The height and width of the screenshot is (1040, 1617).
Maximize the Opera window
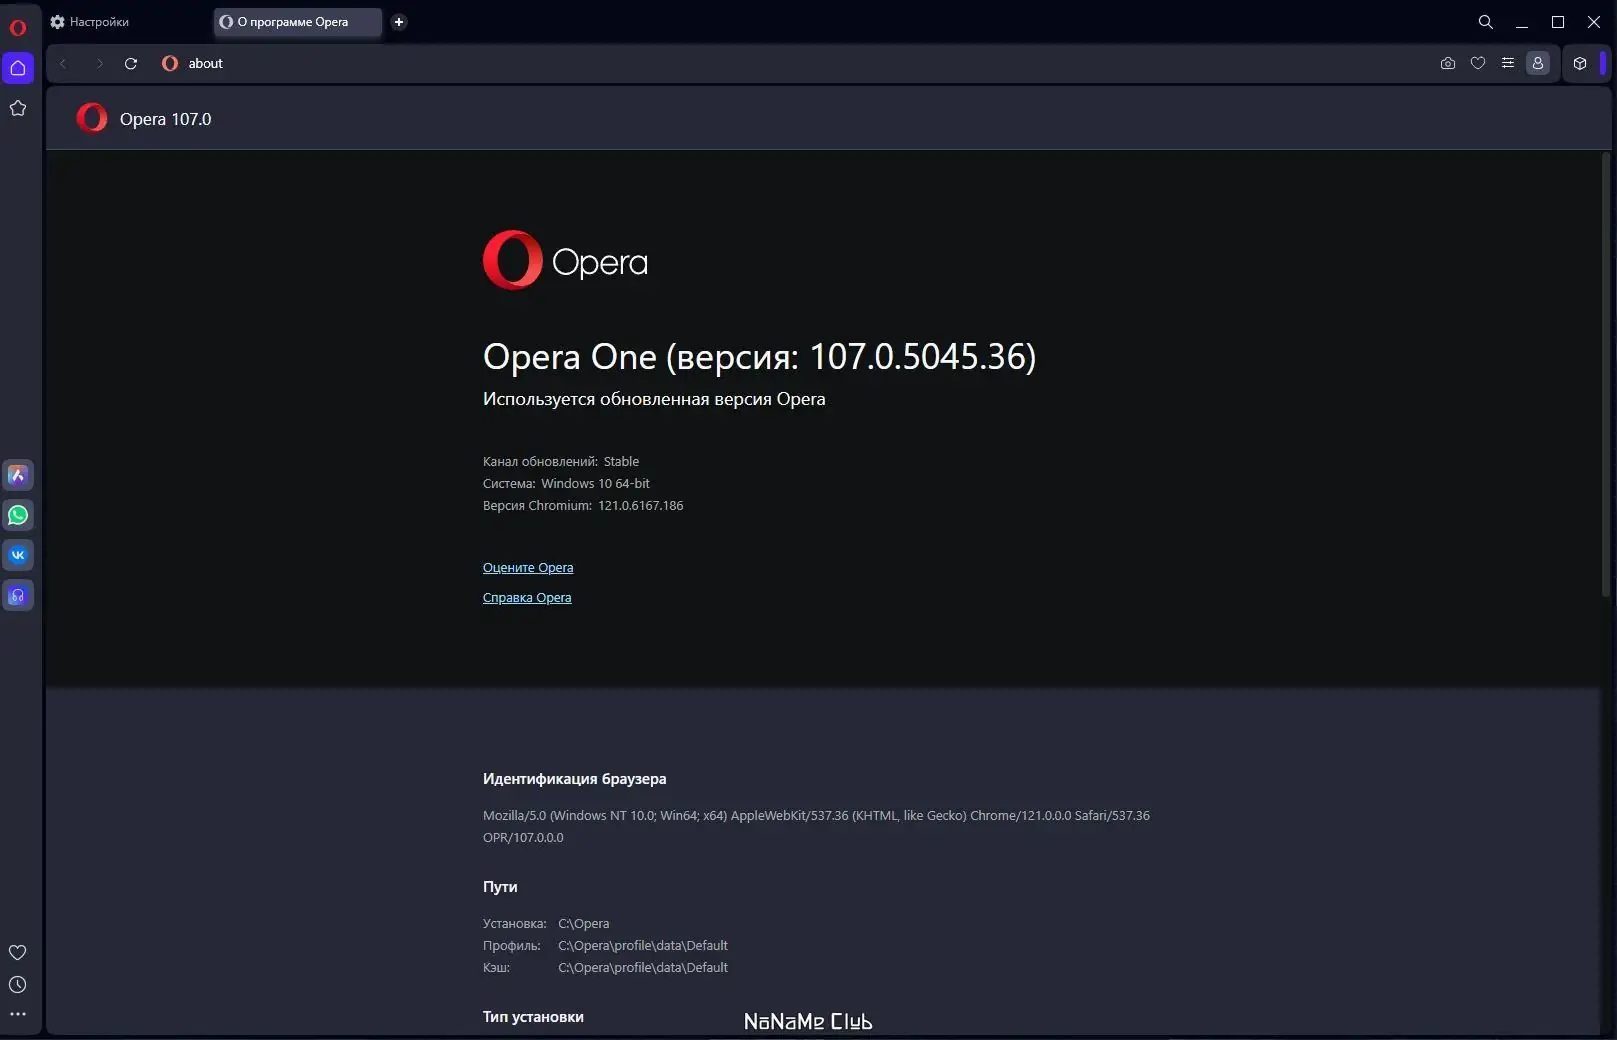pyautogui.click(x=1558, y=22)
